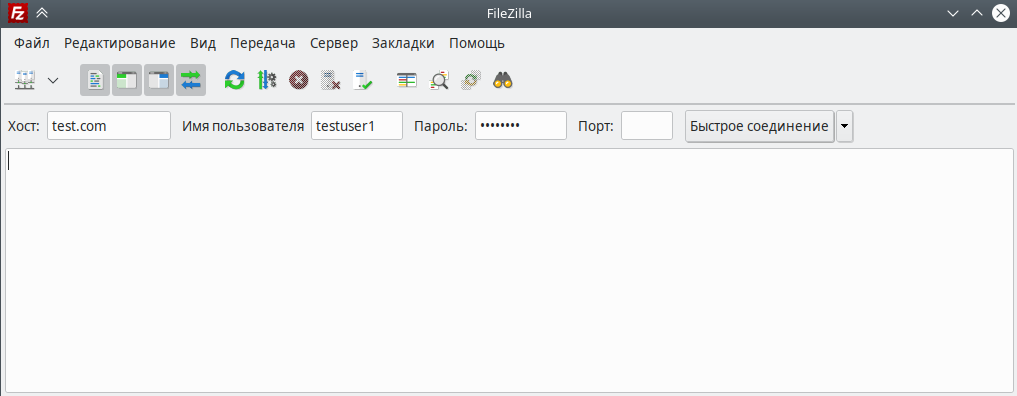Reconnect to the last server icon
Screen dimensions: 1017x396
click(x=362, y=80)
